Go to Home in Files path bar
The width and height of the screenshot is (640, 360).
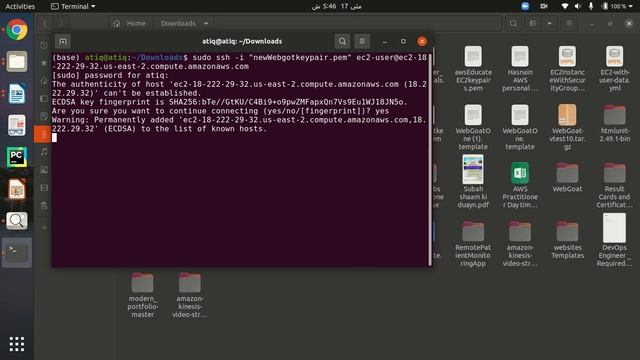tap(130, 24)
